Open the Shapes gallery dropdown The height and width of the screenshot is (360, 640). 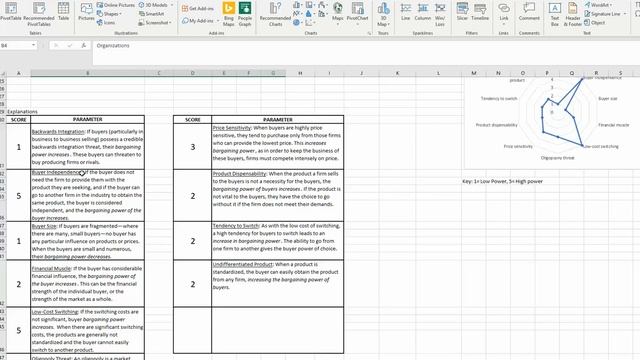coord(110,14)
